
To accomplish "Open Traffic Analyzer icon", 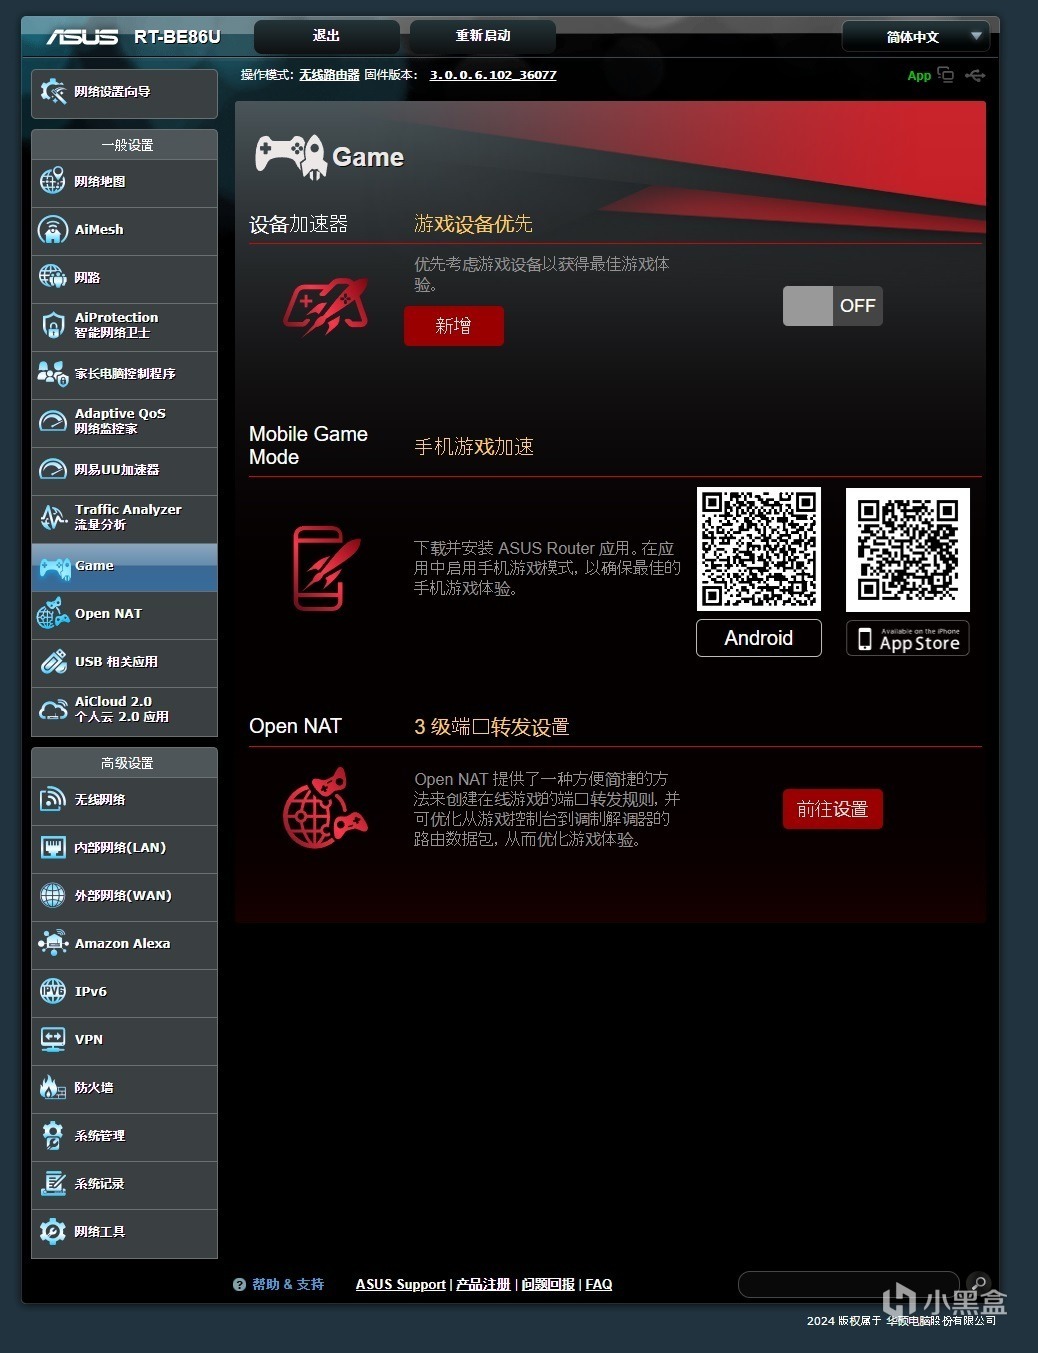I will click(x=52, y=517).
